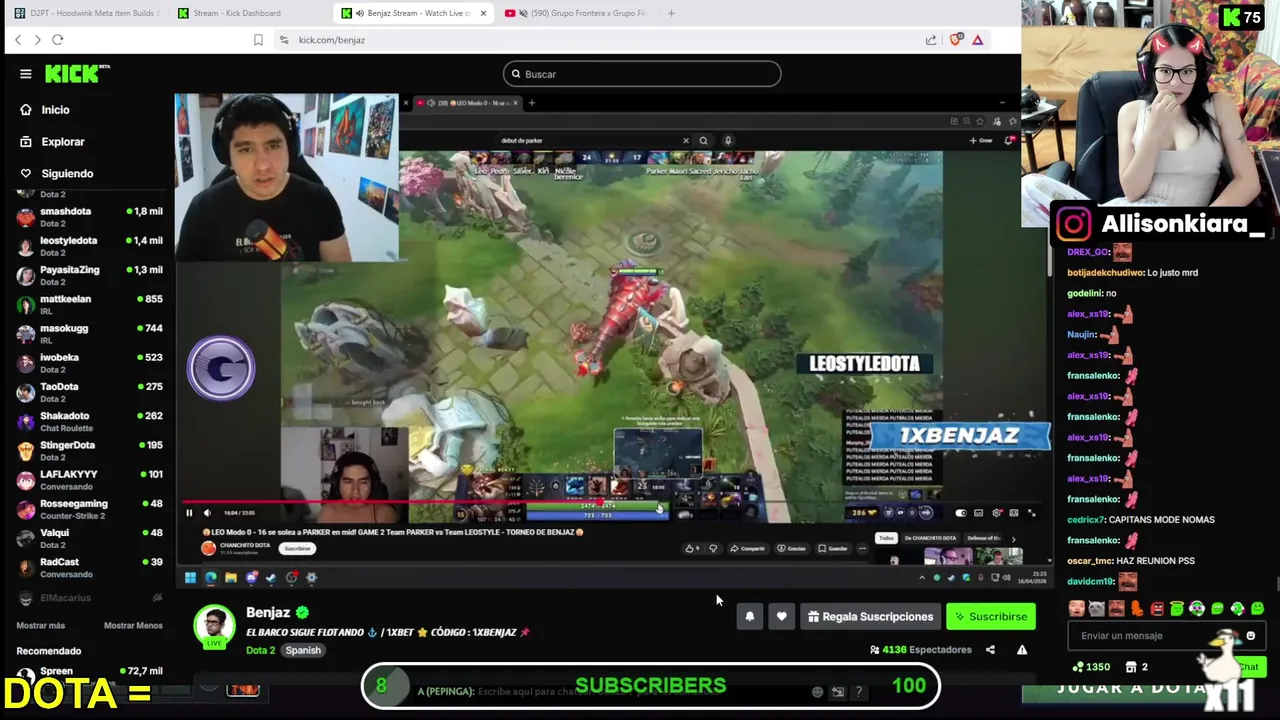Go to Inicio in sidebar

[x=56, y=110]
